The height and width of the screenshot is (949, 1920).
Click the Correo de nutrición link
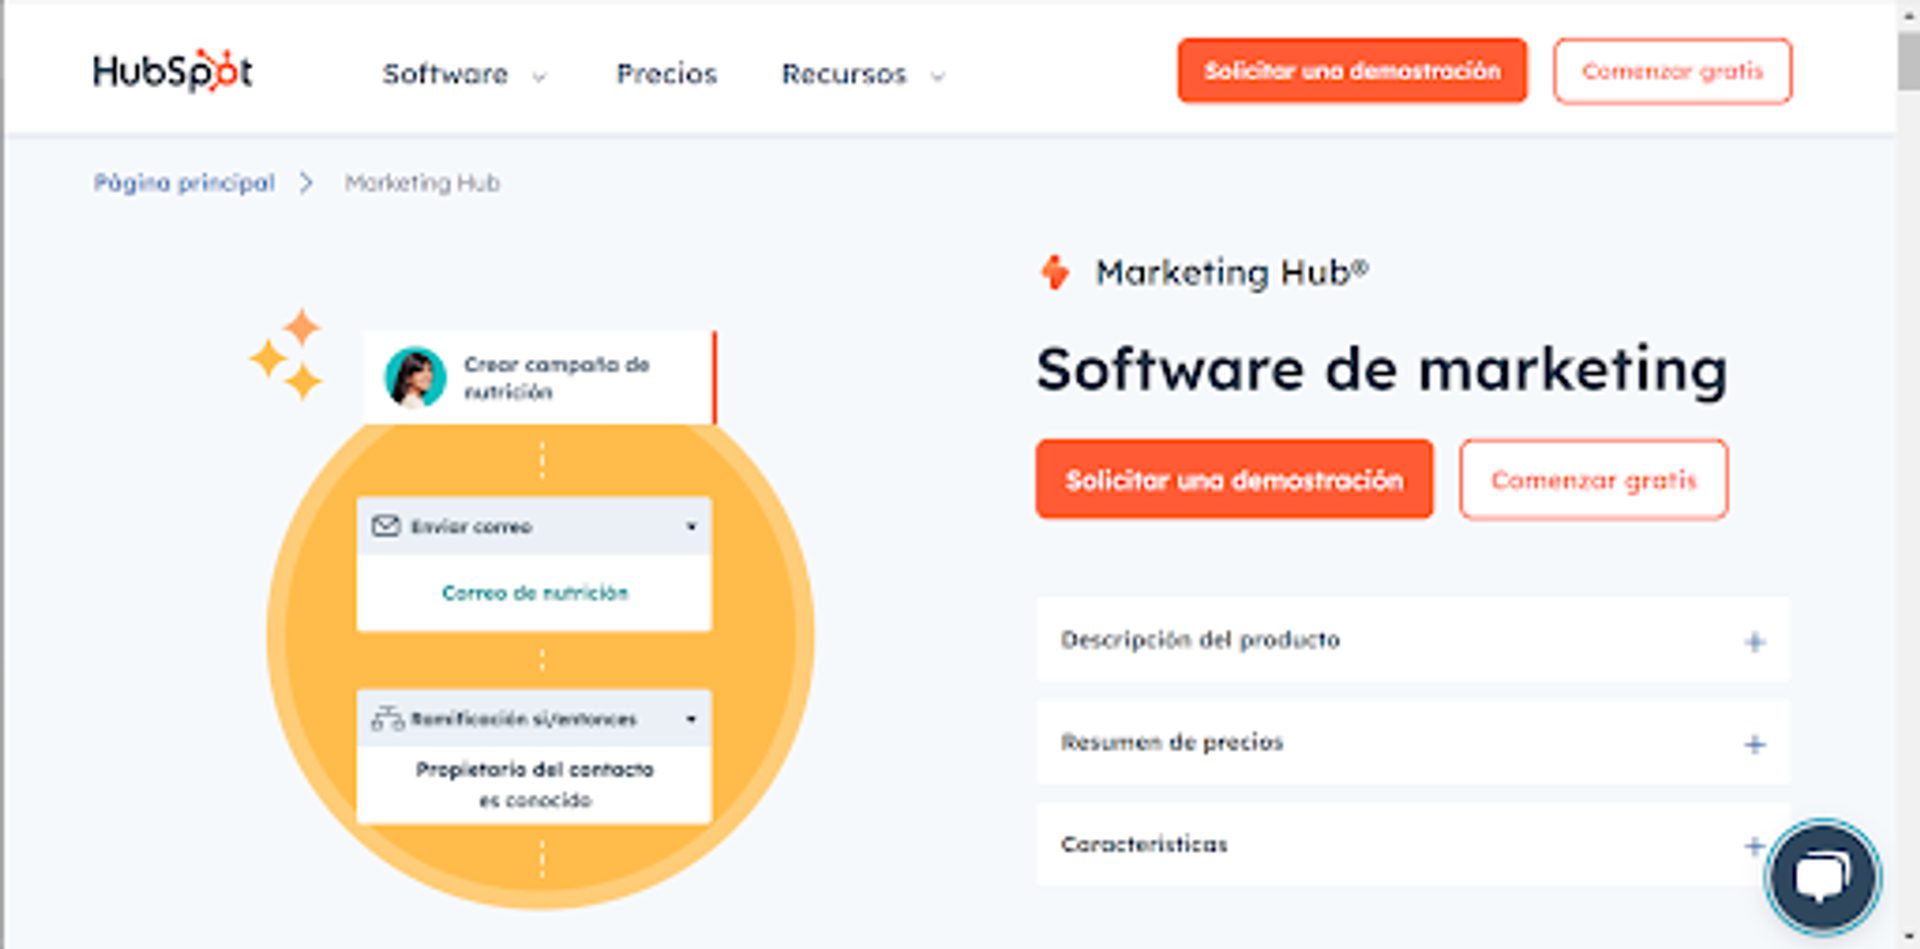[x=535, y=593]
